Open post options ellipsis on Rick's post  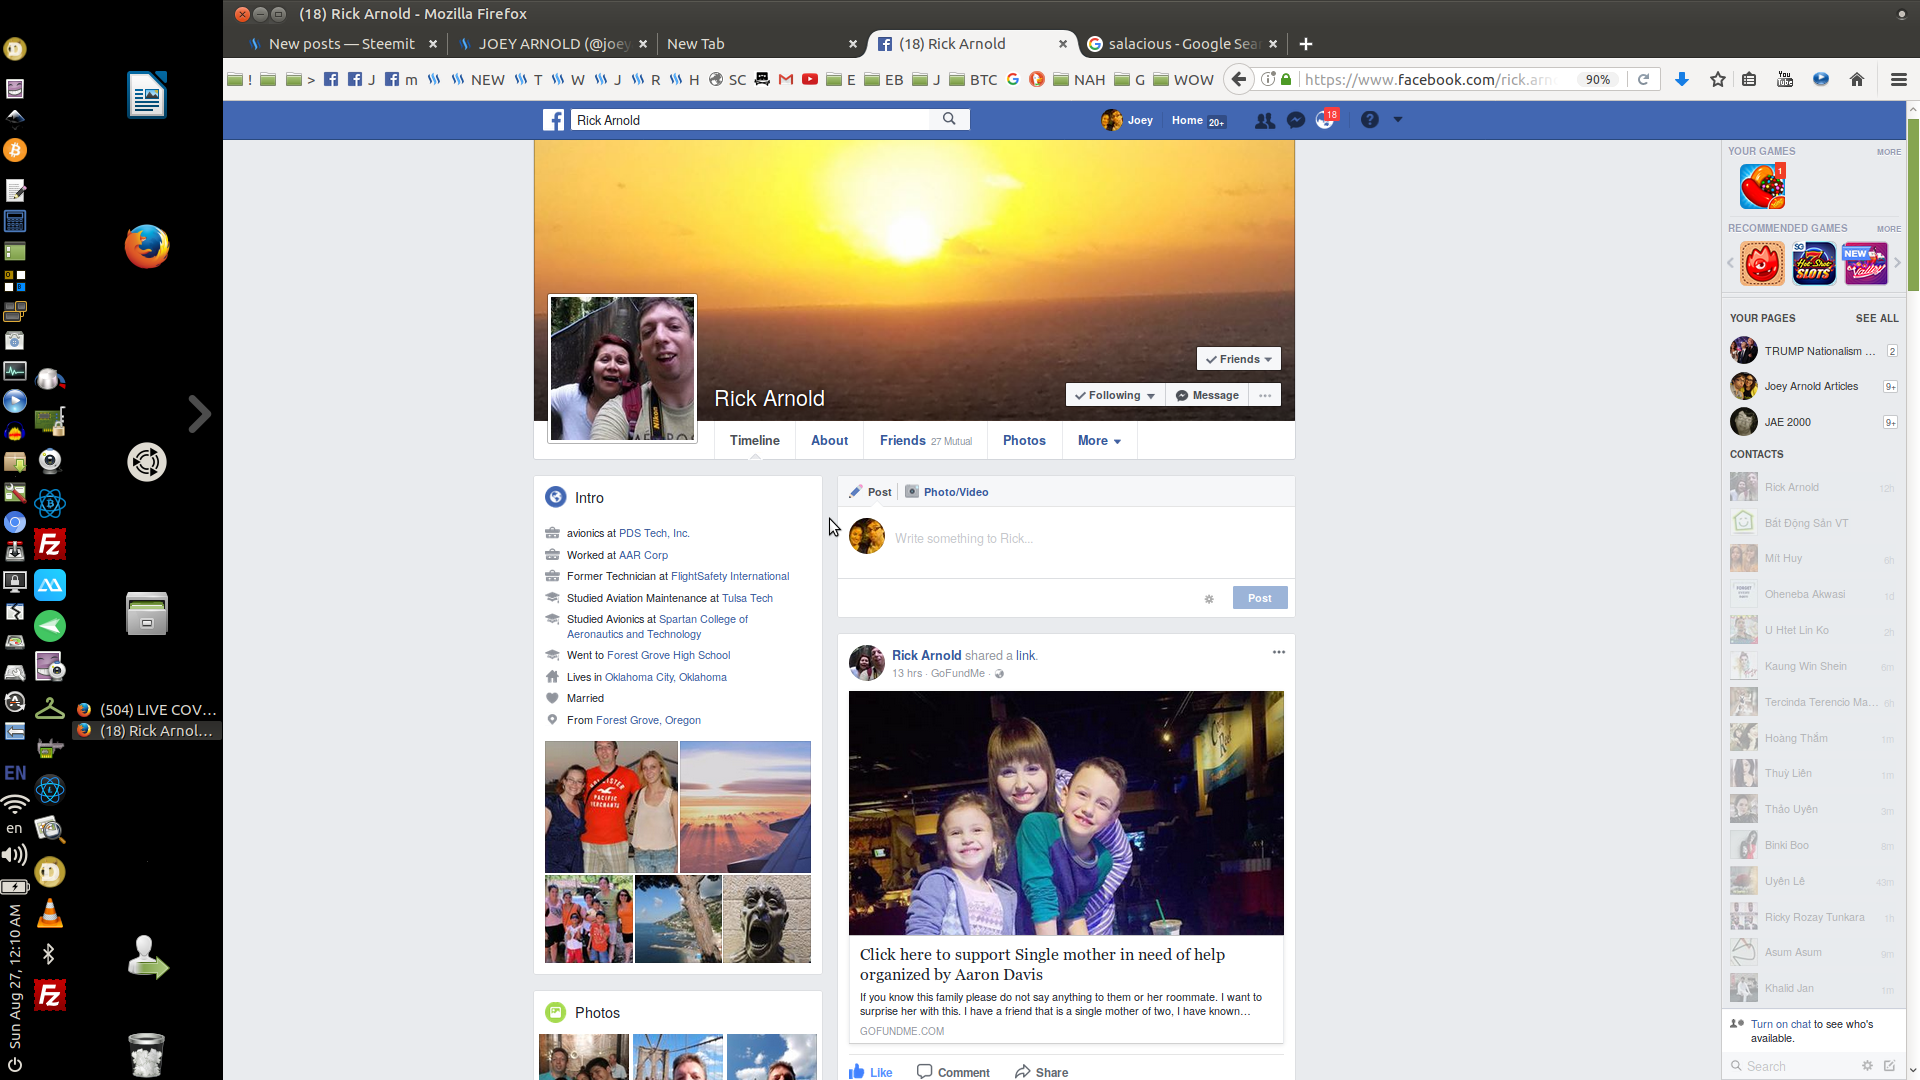pyautogui.click(x=1278, y=652)
